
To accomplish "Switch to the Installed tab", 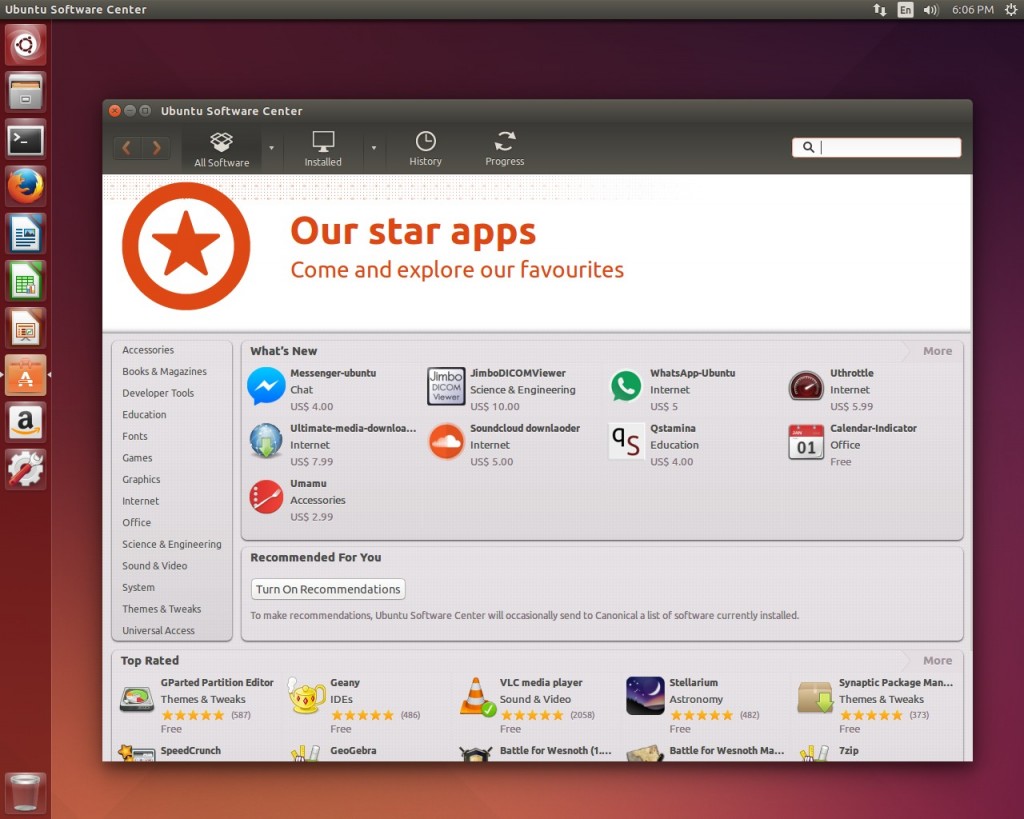I will [x=322, y=147].
